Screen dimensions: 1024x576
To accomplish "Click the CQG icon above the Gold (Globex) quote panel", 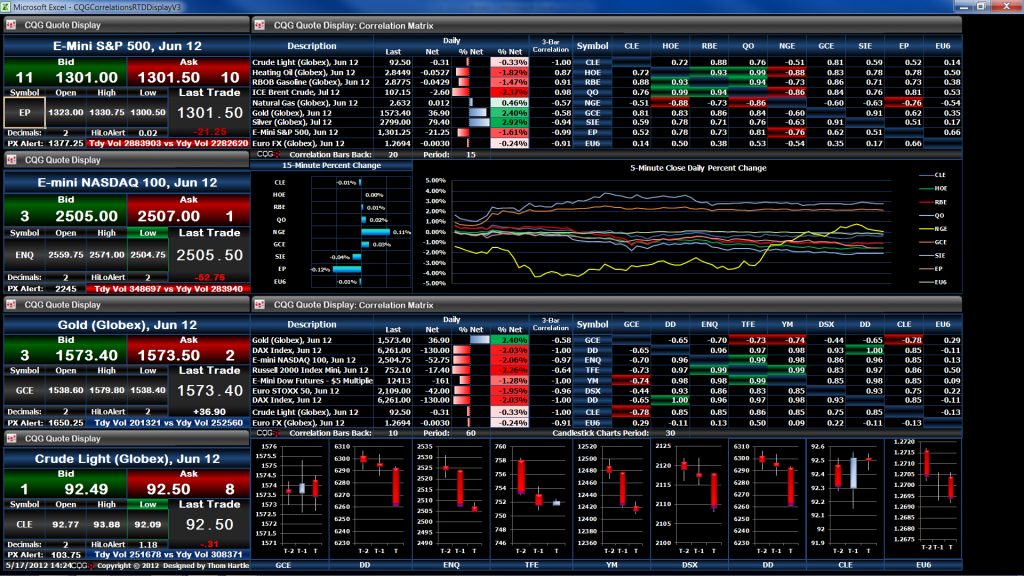I will tap(11, 304).
